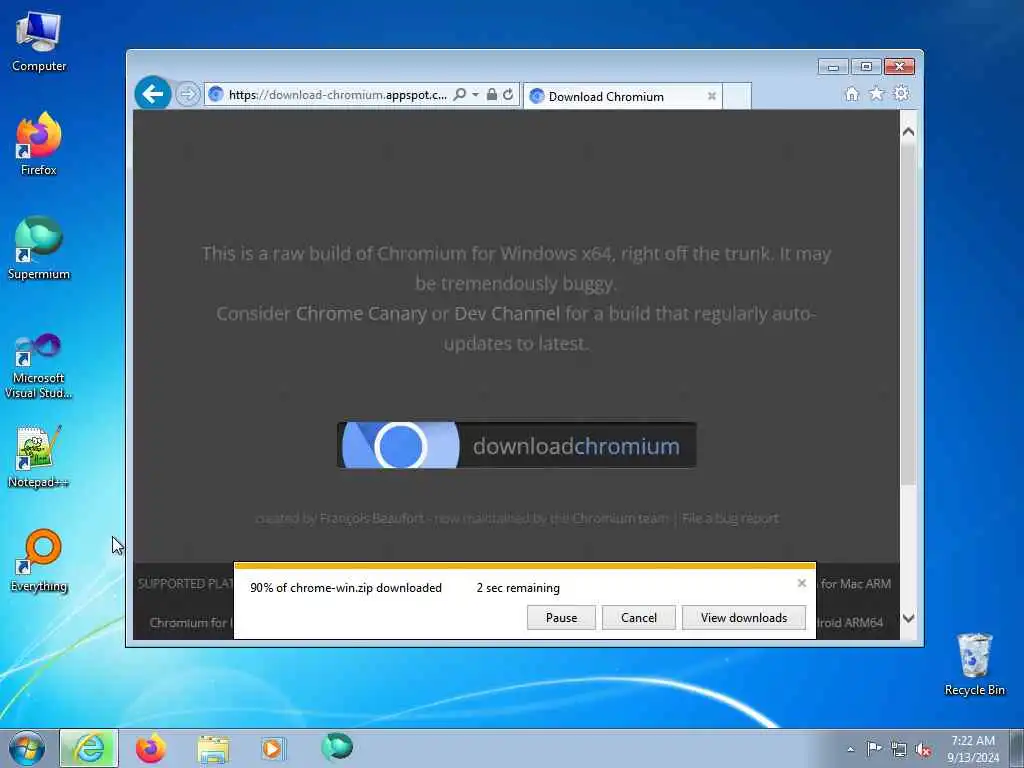The image size is (1024, 768).
Task: Click the page scrollbar down arrow
Action: tap(908, 618)
